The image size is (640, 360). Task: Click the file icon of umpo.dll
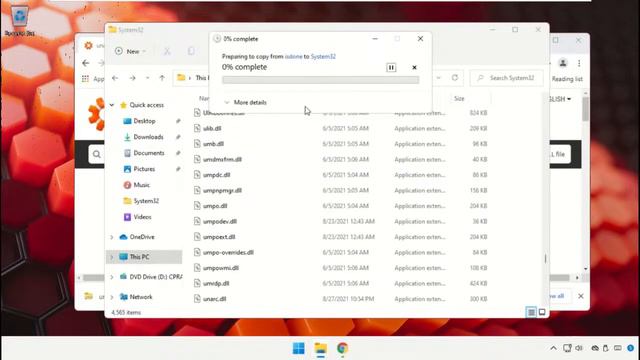tap(197, 206)
